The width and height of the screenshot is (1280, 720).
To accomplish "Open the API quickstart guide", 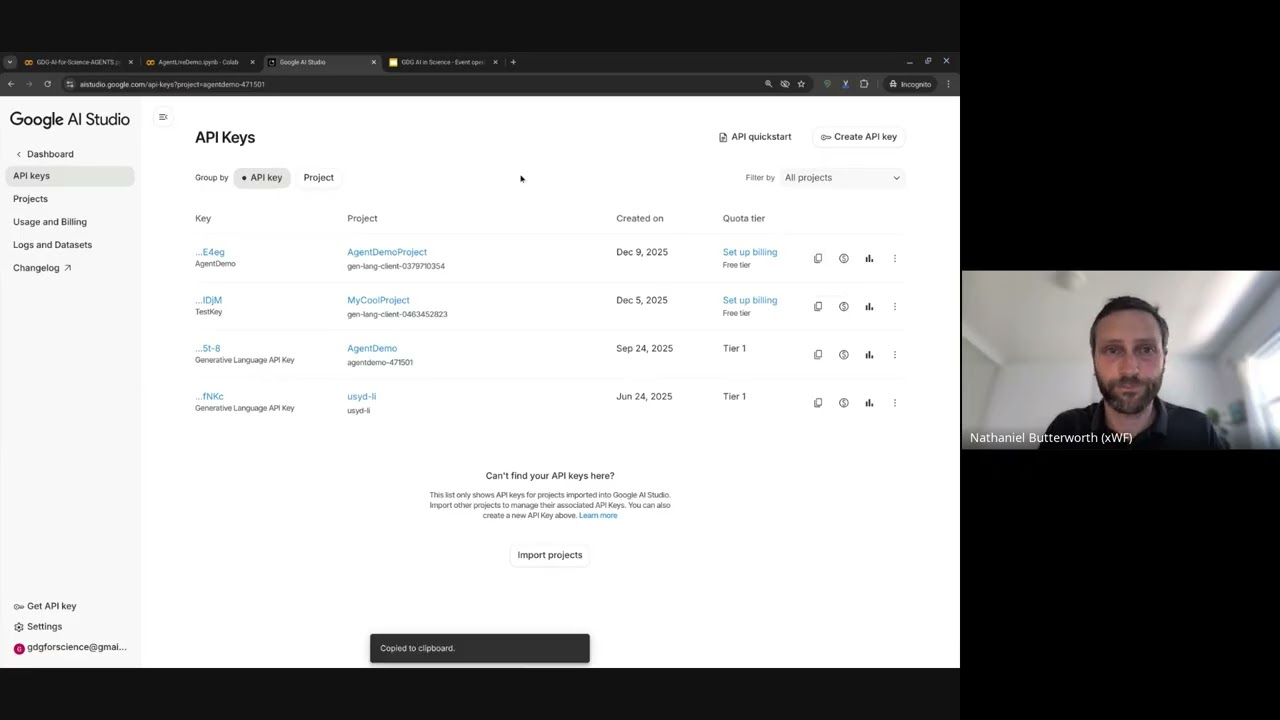I will coord(755,137).
